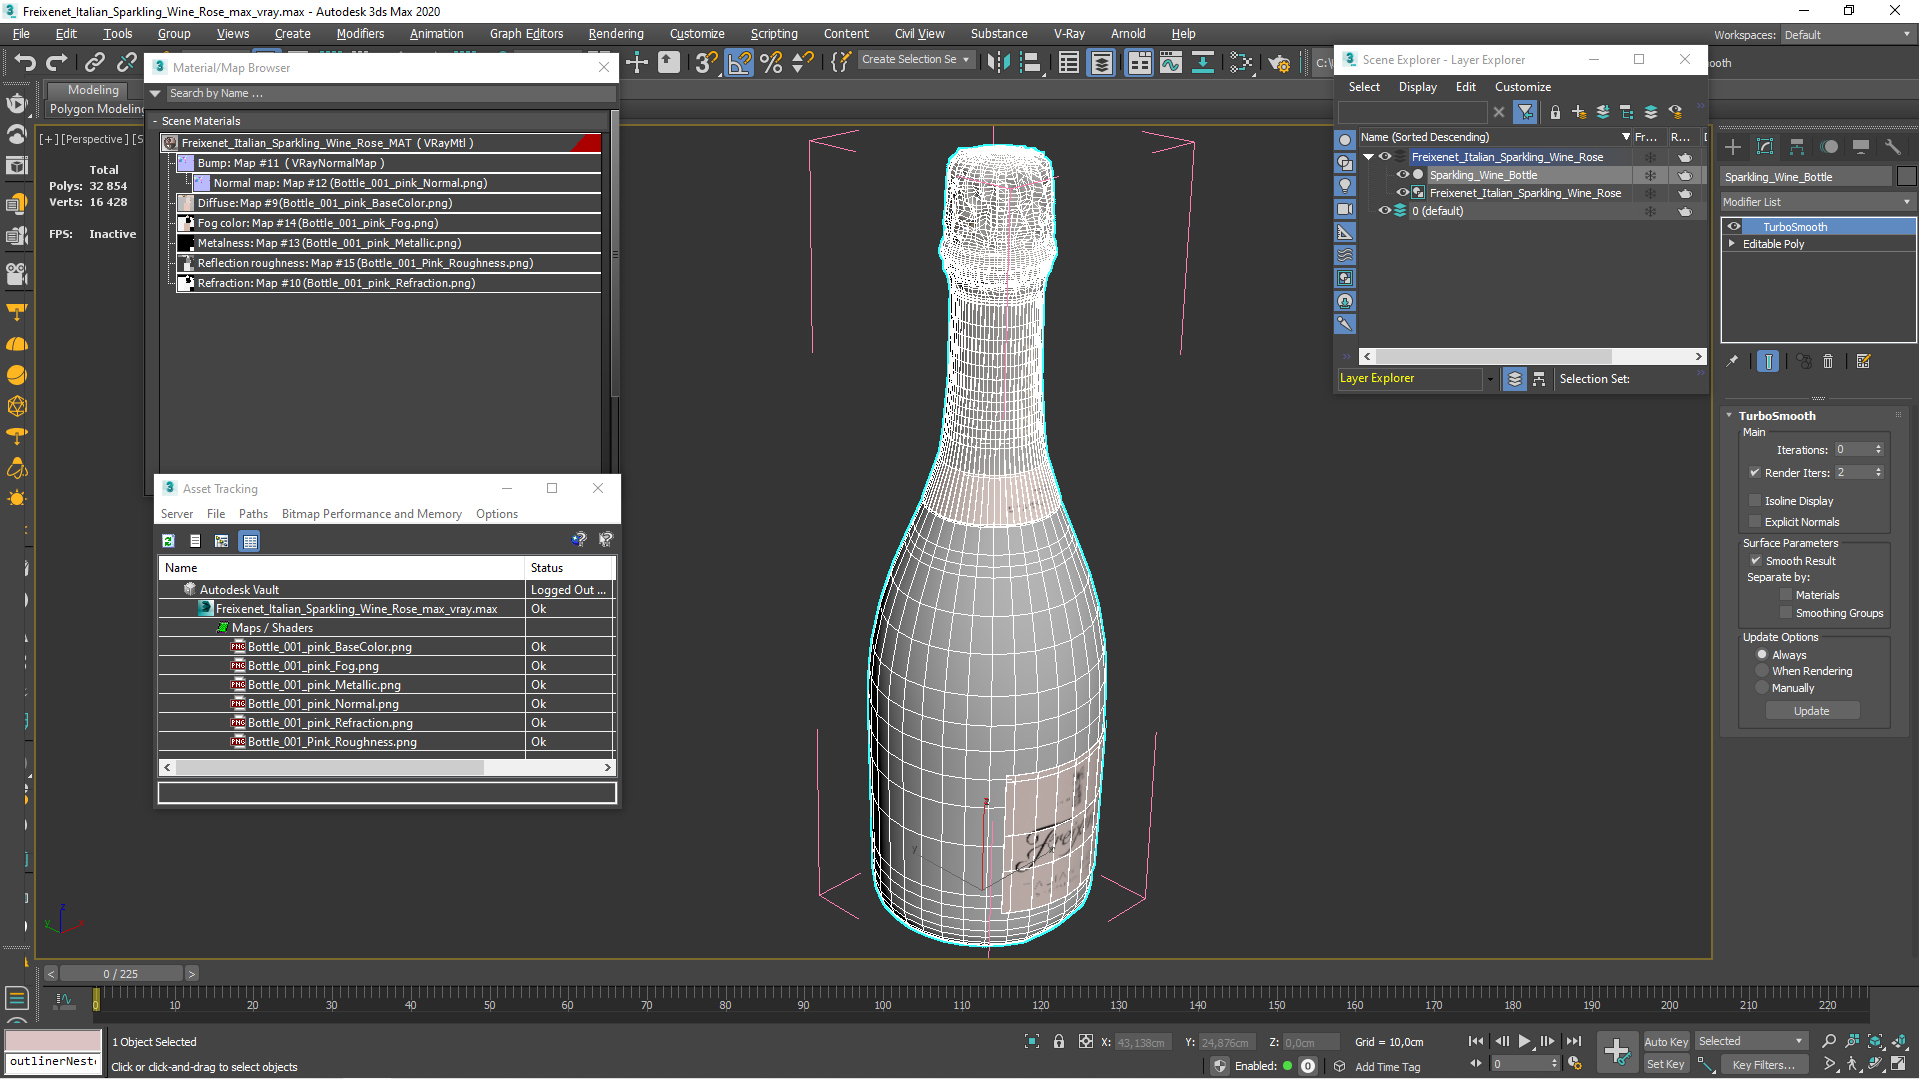1920x1080 pixels.
Task: Switch to Utilities wrench tab
Action: [1893, 147]
